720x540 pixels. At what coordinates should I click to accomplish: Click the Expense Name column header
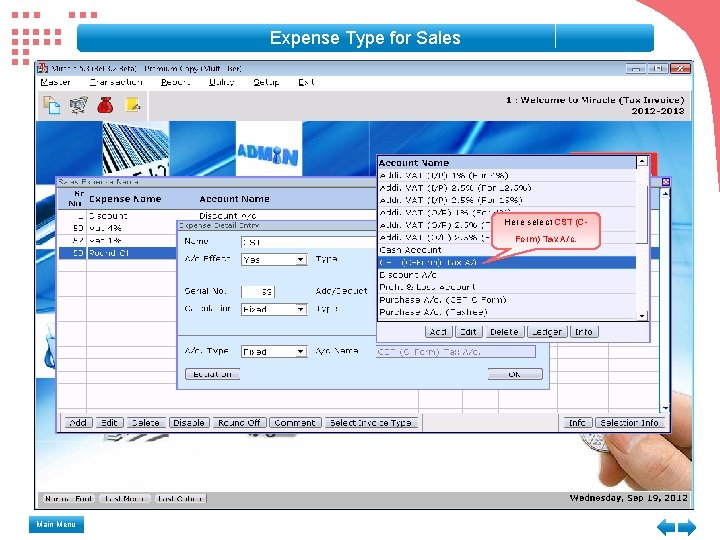pos(125,199)
